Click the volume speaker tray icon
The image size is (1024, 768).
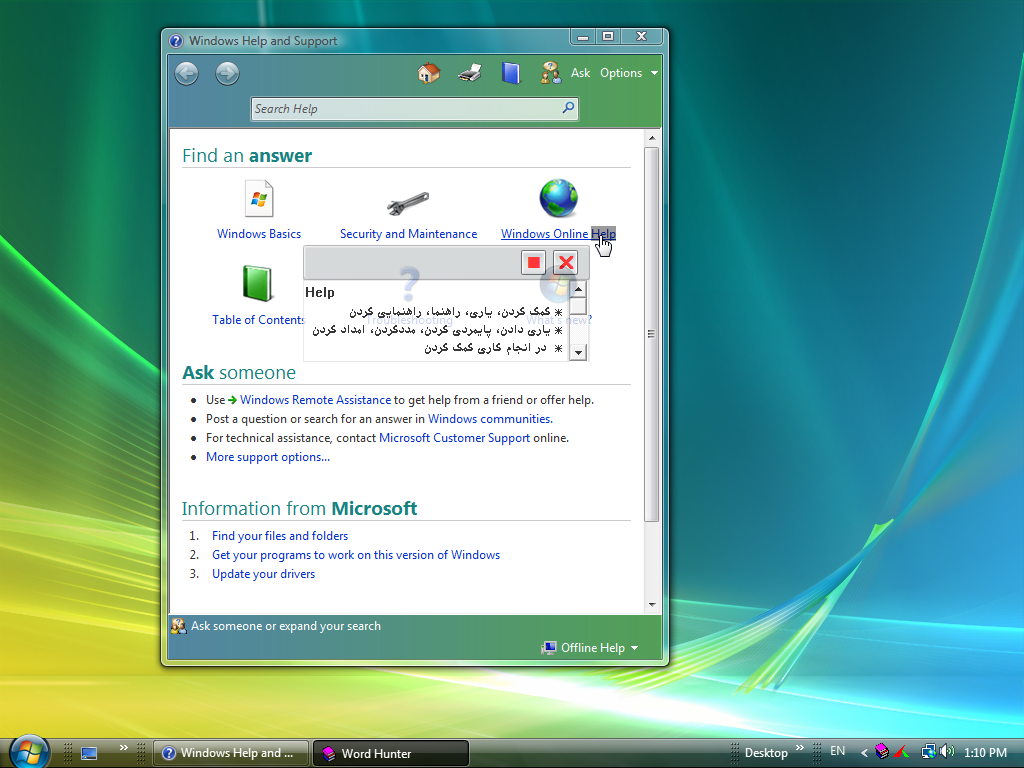pyautogui.click(x=948, y=752)
